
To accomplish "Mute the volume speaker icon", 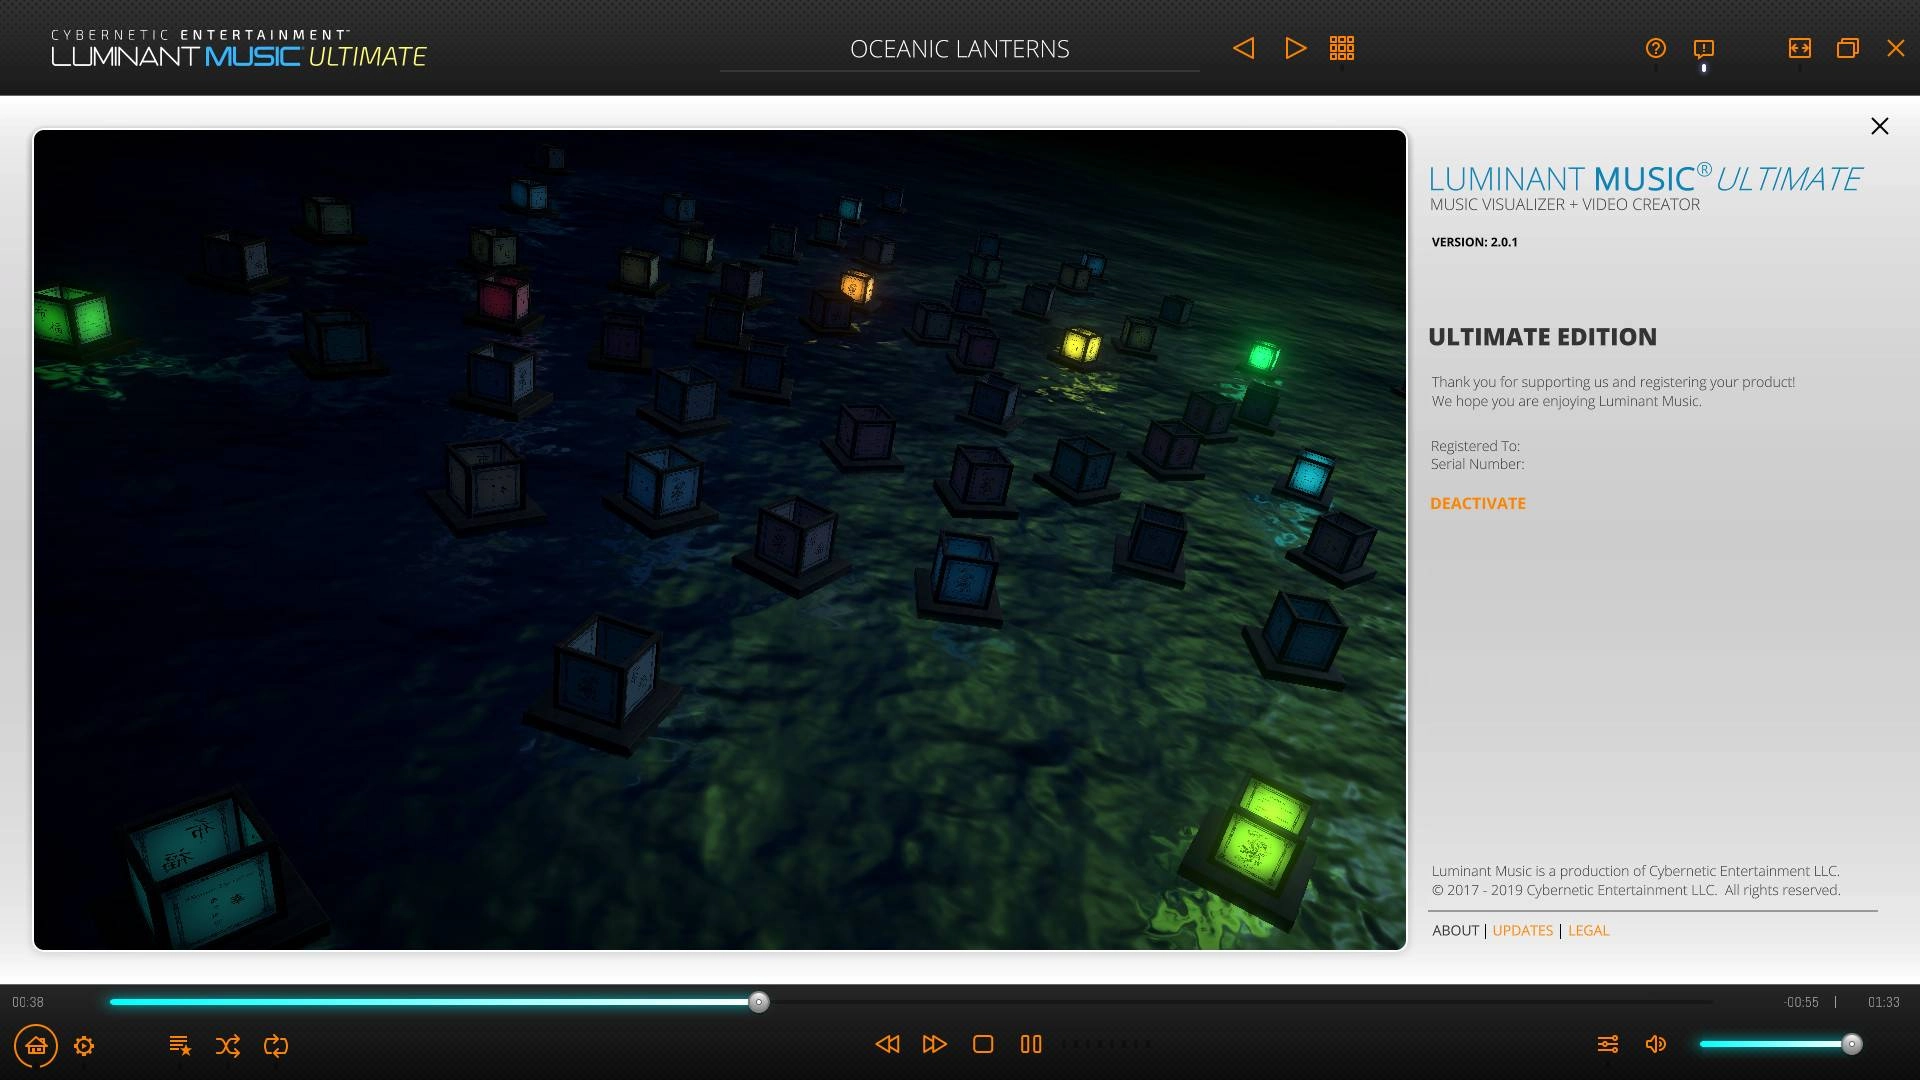I will coord(1656,1044).
